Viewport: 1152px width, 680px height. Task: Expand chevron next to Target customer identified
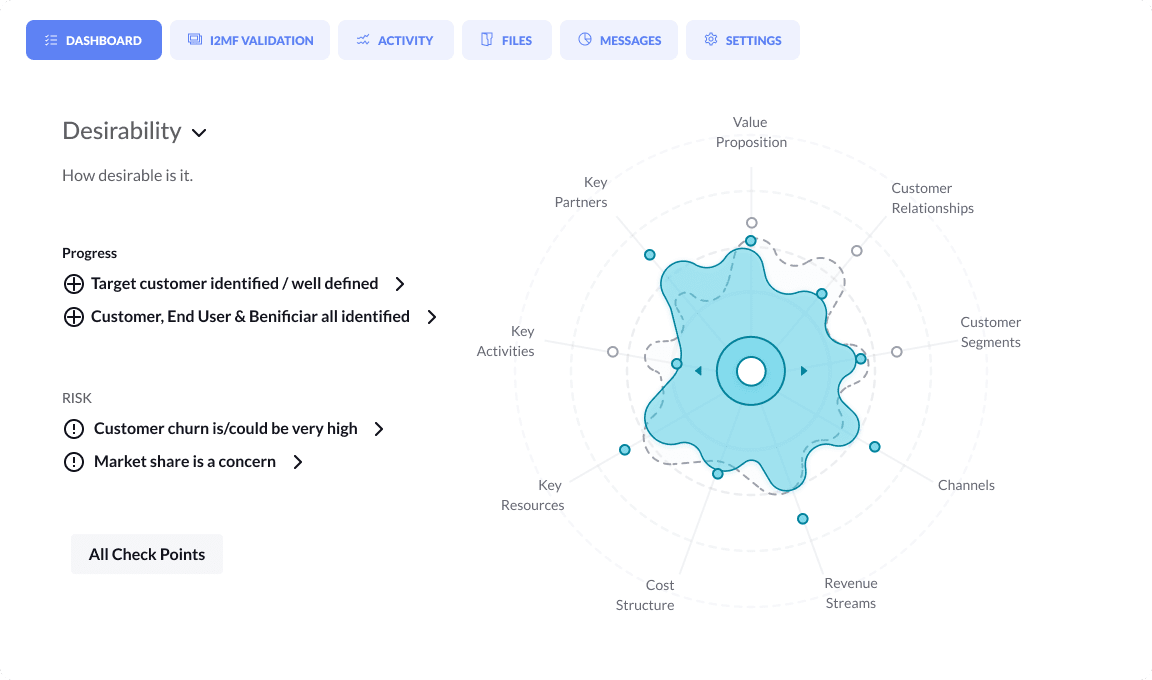click(400, 283)
